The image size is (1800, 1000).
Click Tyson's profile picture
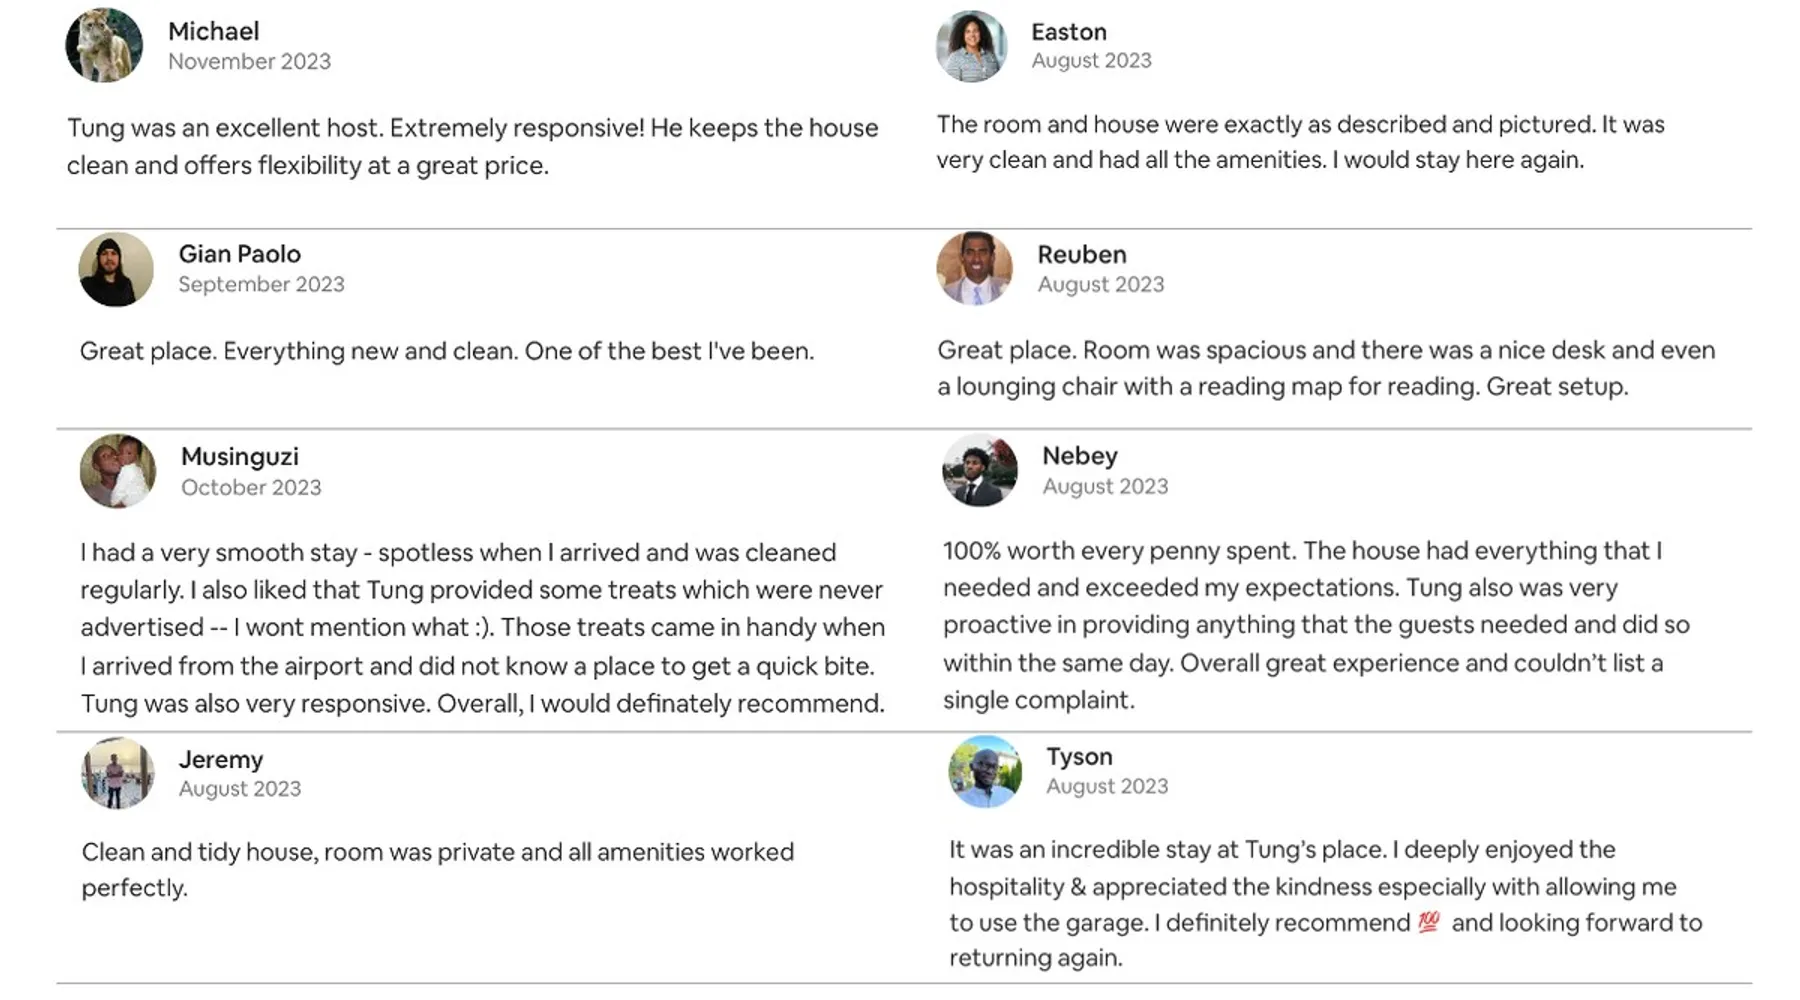click(985, 772)
